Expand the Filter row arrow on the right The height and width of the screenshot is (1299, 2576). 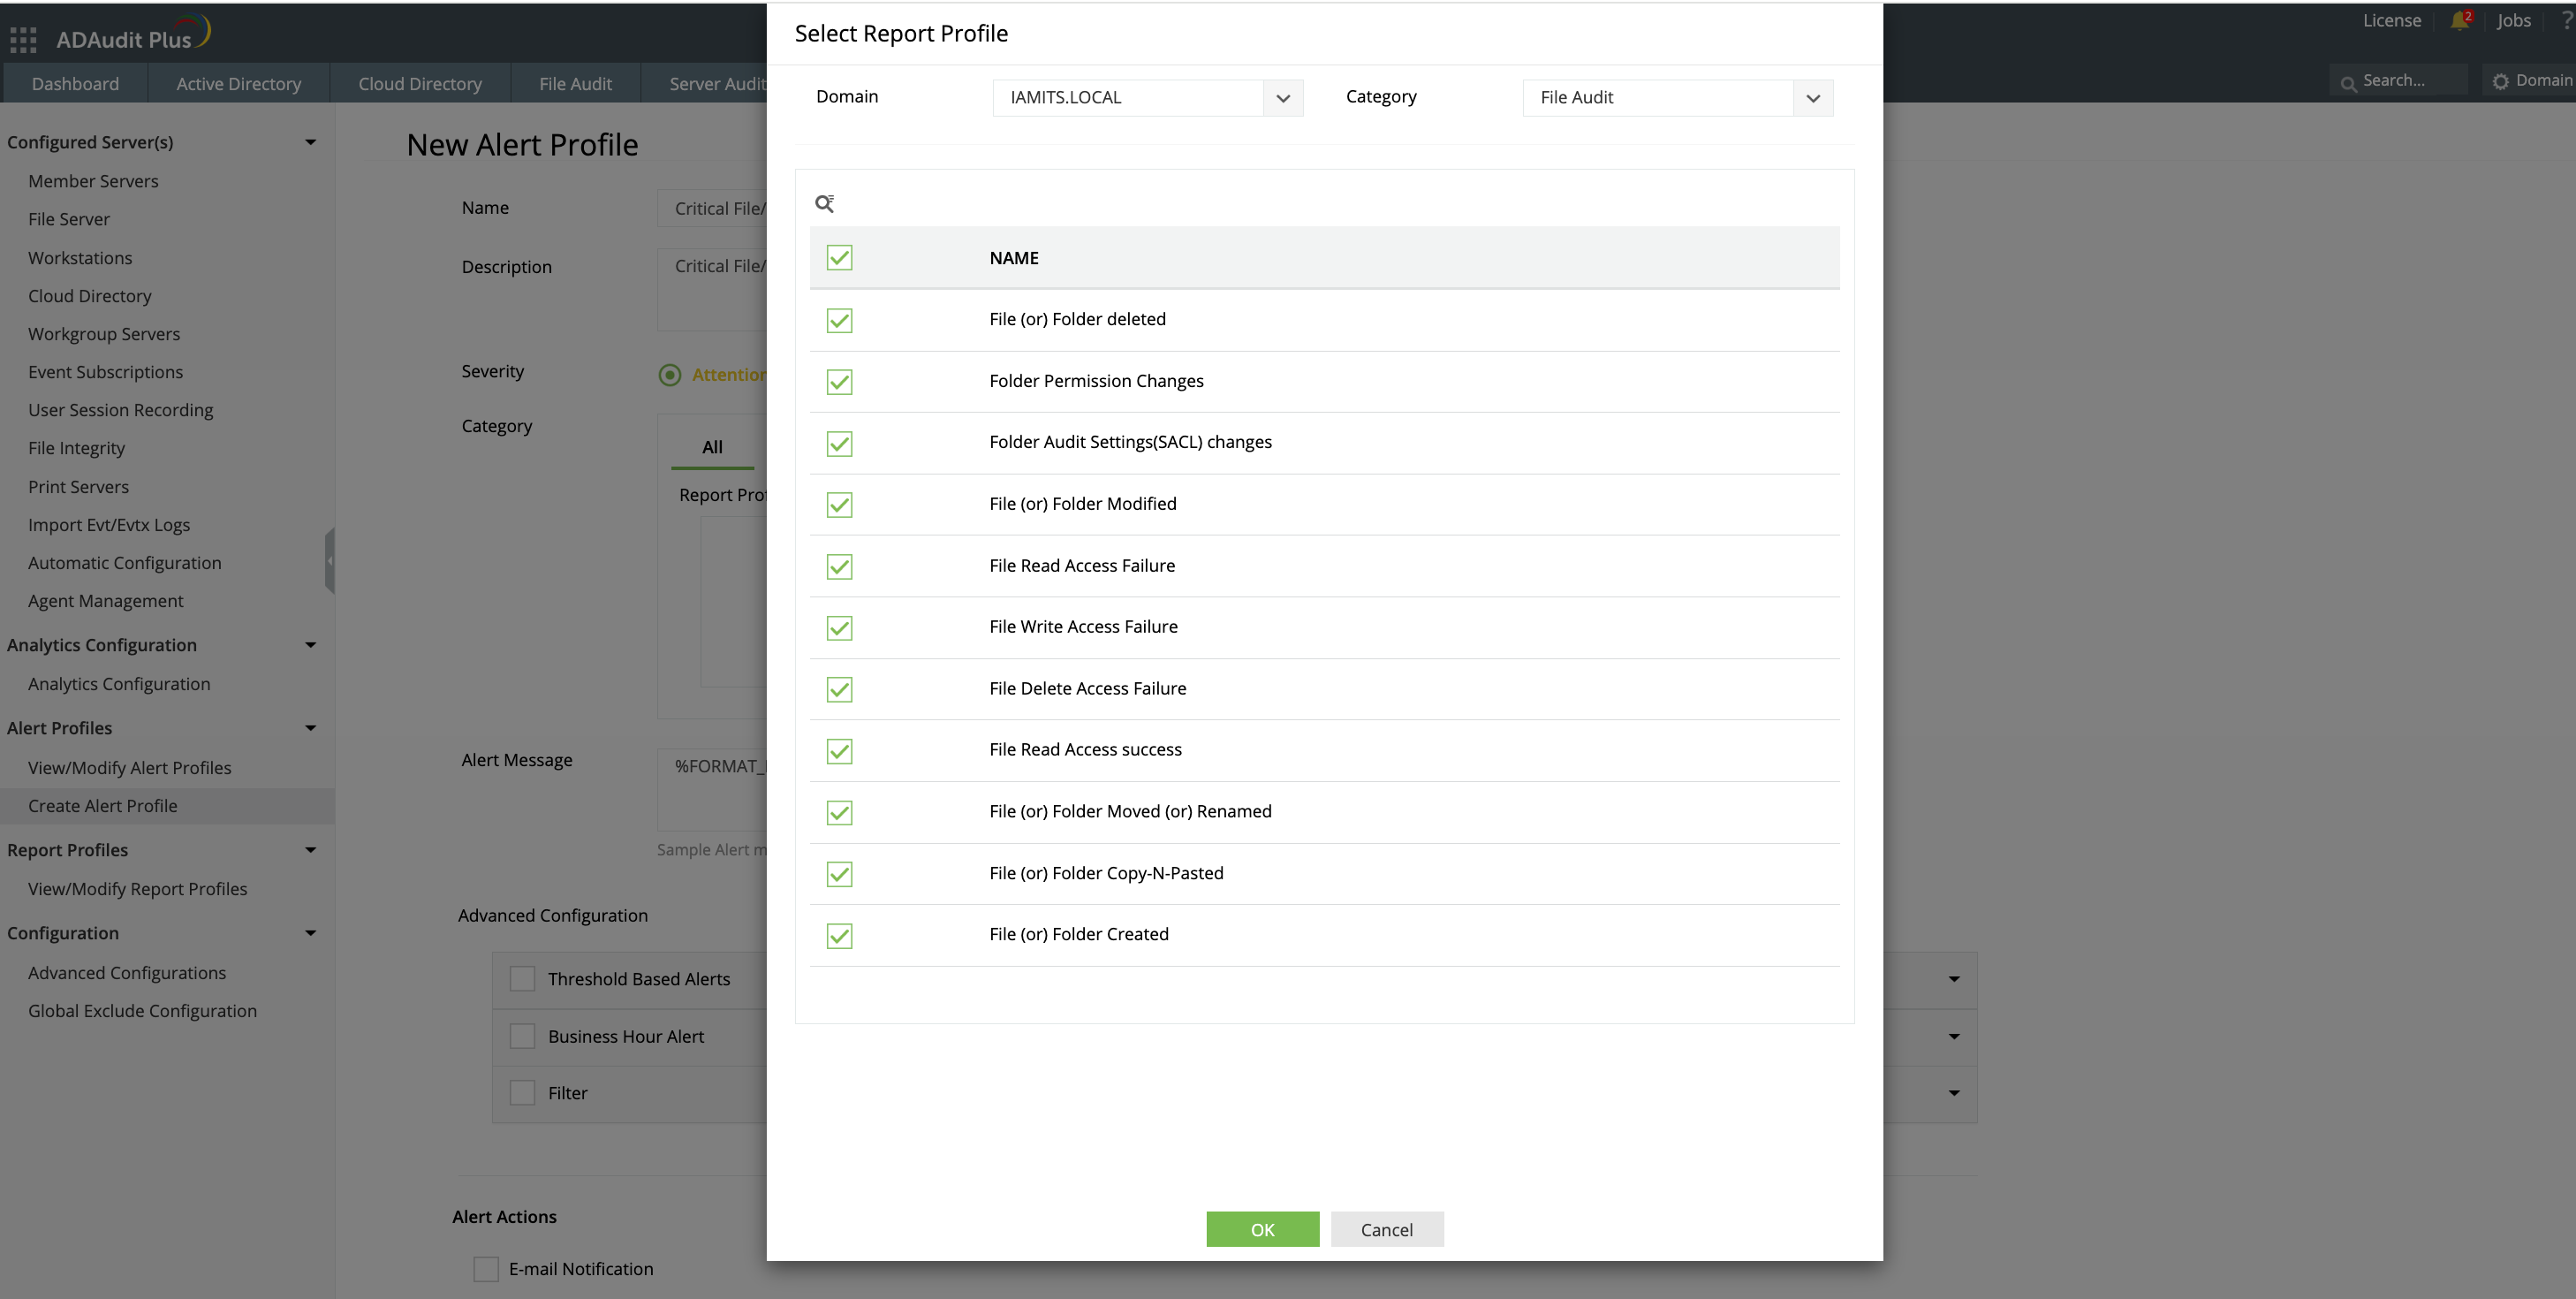[1953, 1093]
